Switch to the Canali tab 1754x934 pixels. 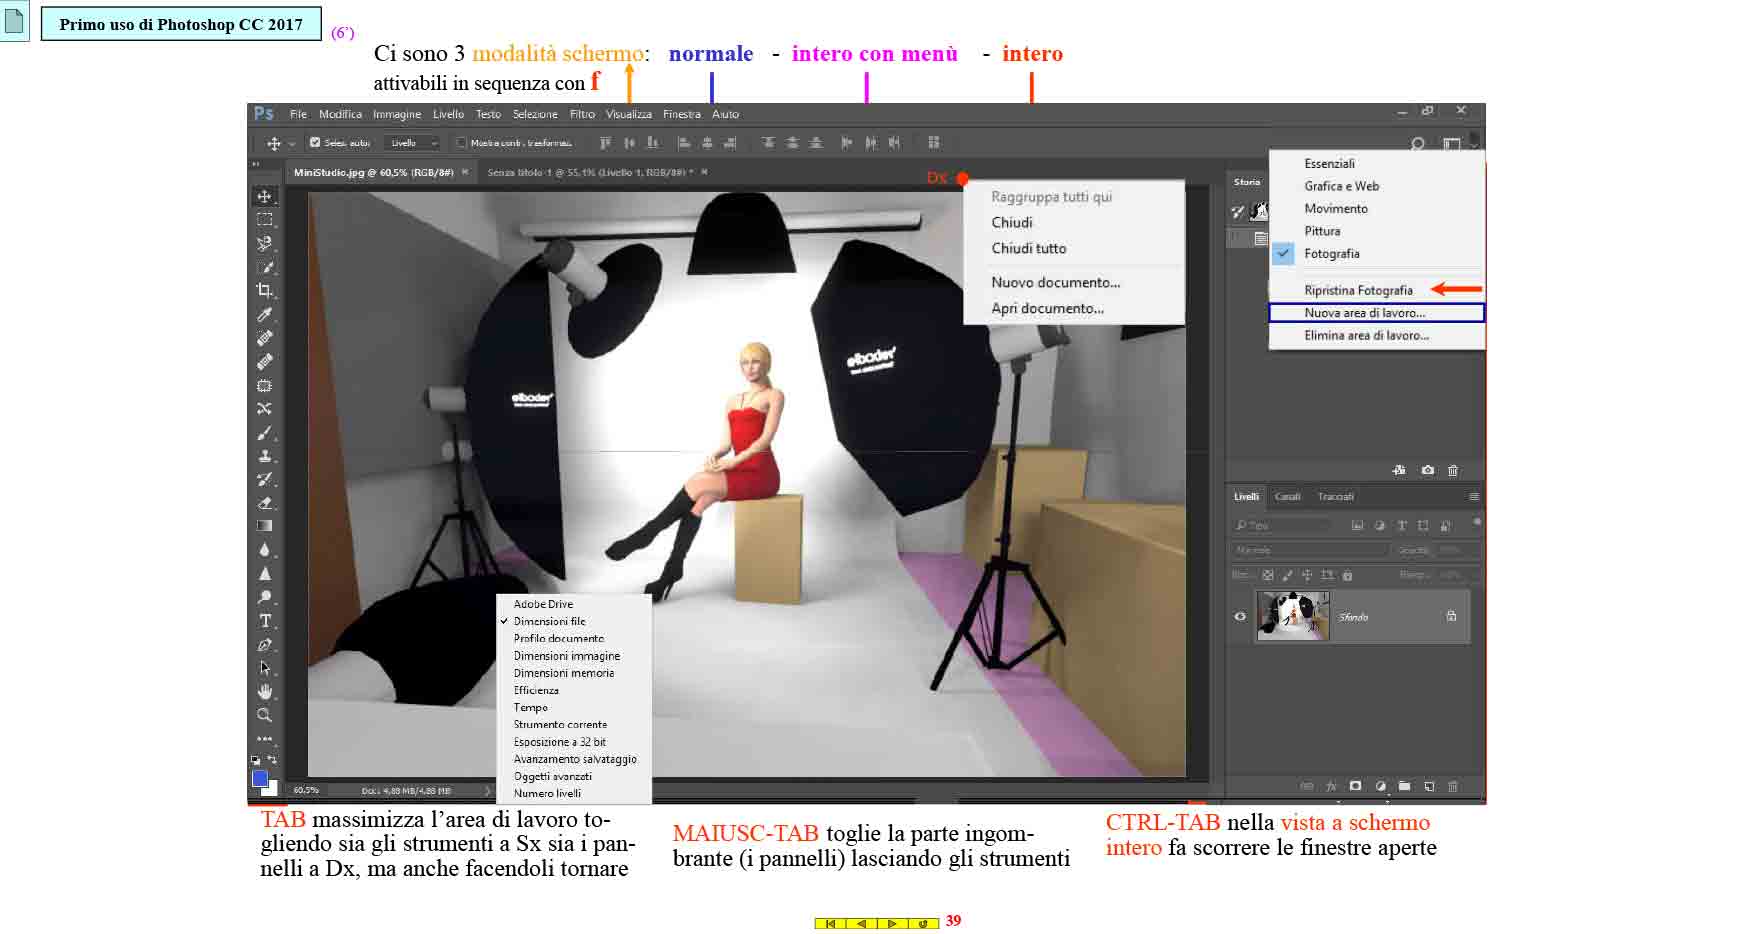tap(1287, 497)
